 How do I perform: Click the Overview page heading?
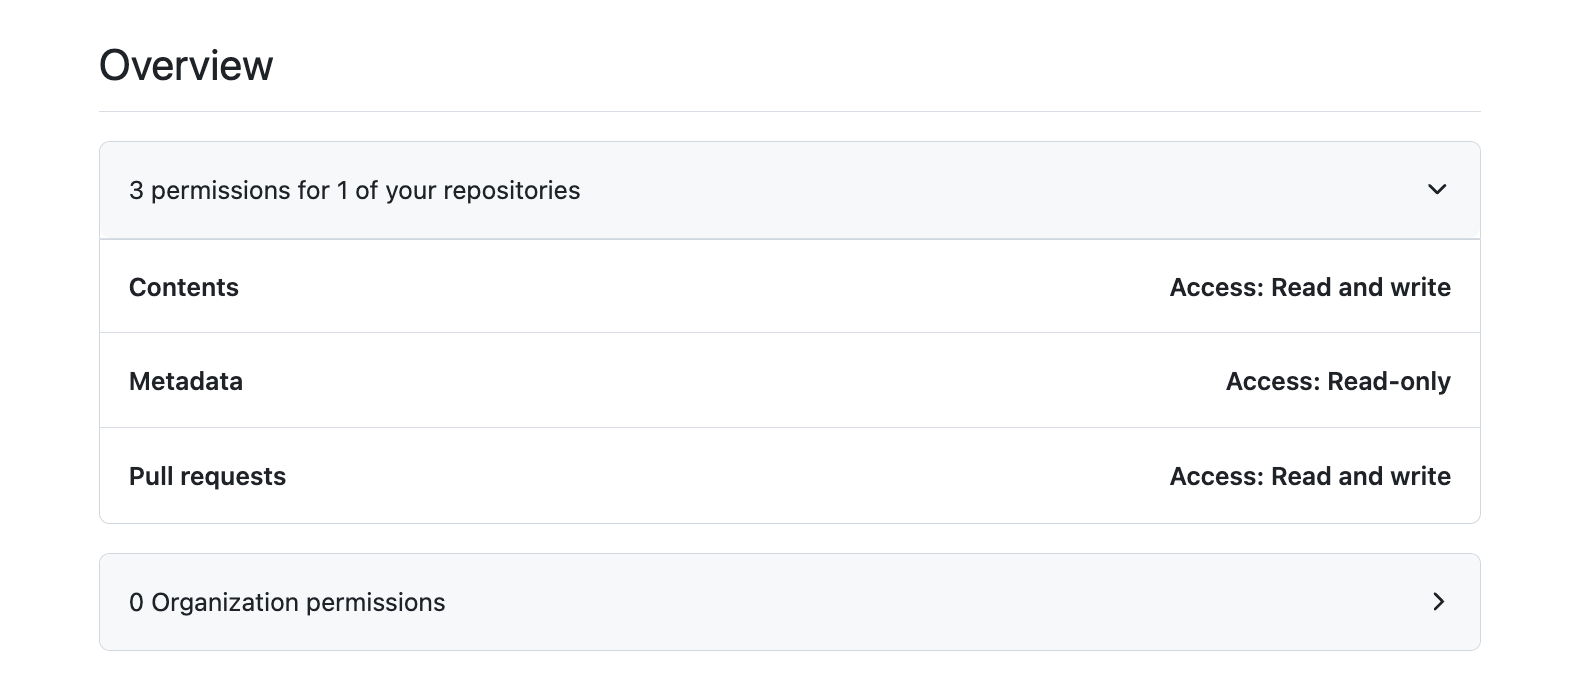point(186,64)
